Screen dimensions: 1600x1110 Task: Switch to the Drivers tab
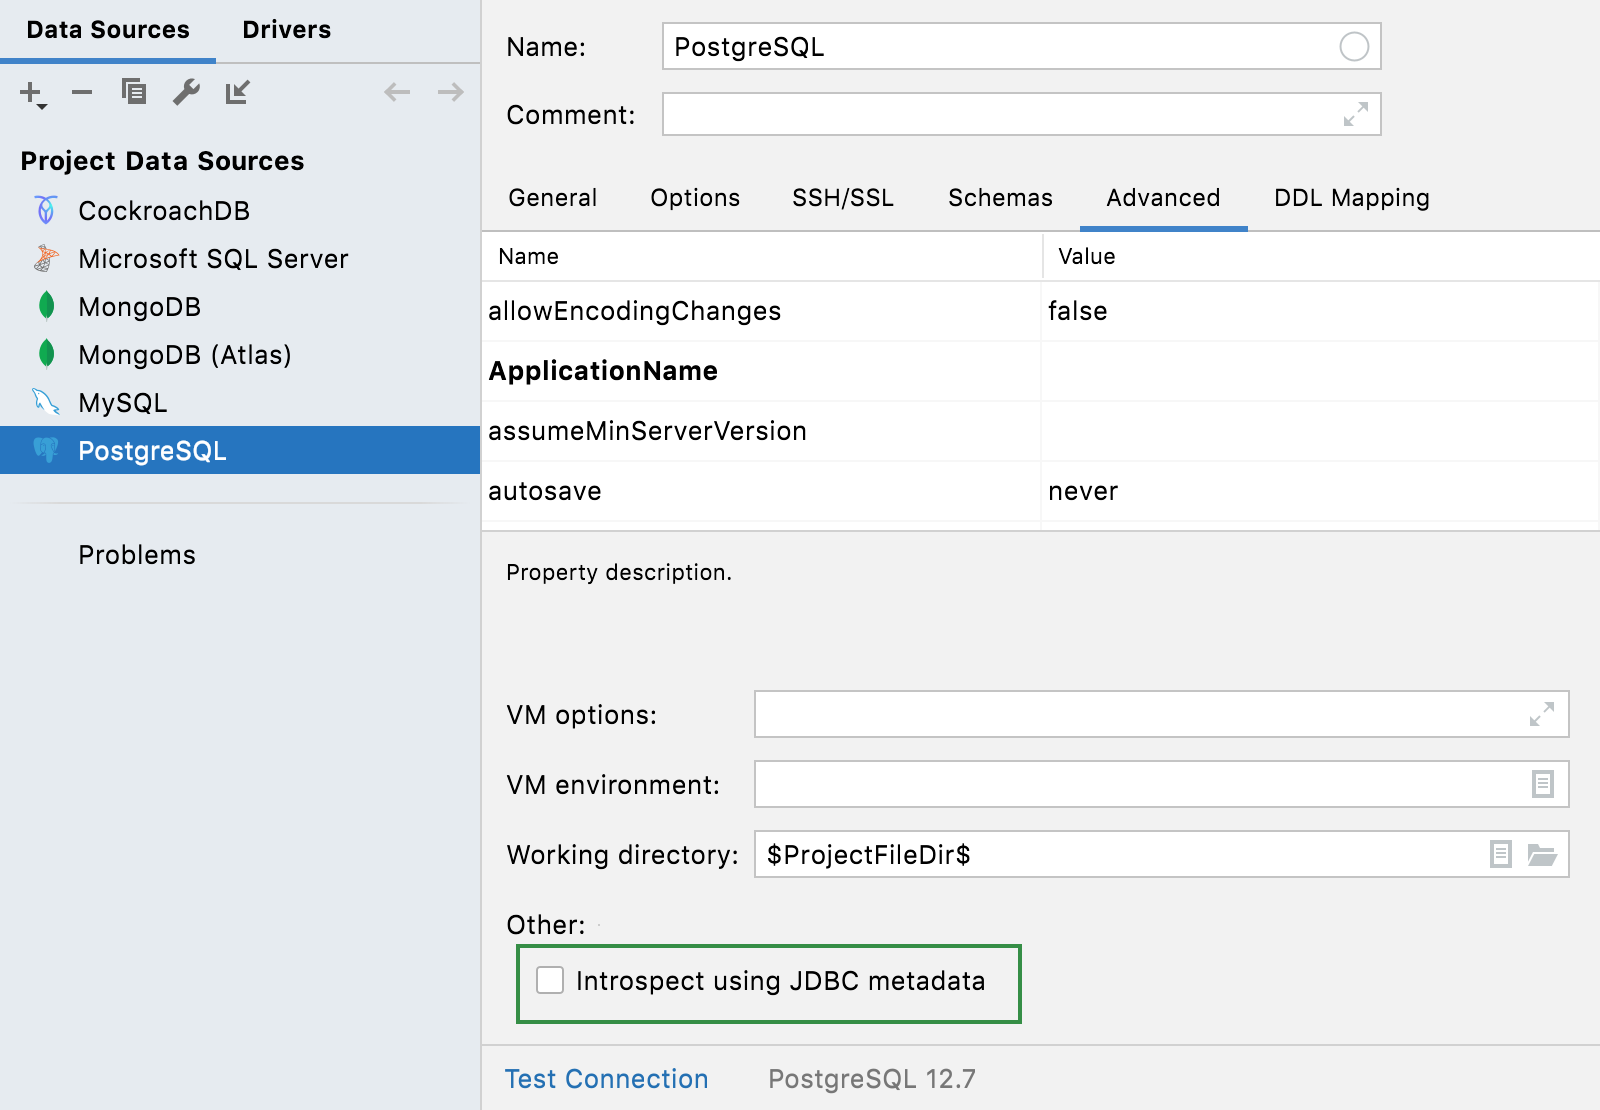coord(286,29)
